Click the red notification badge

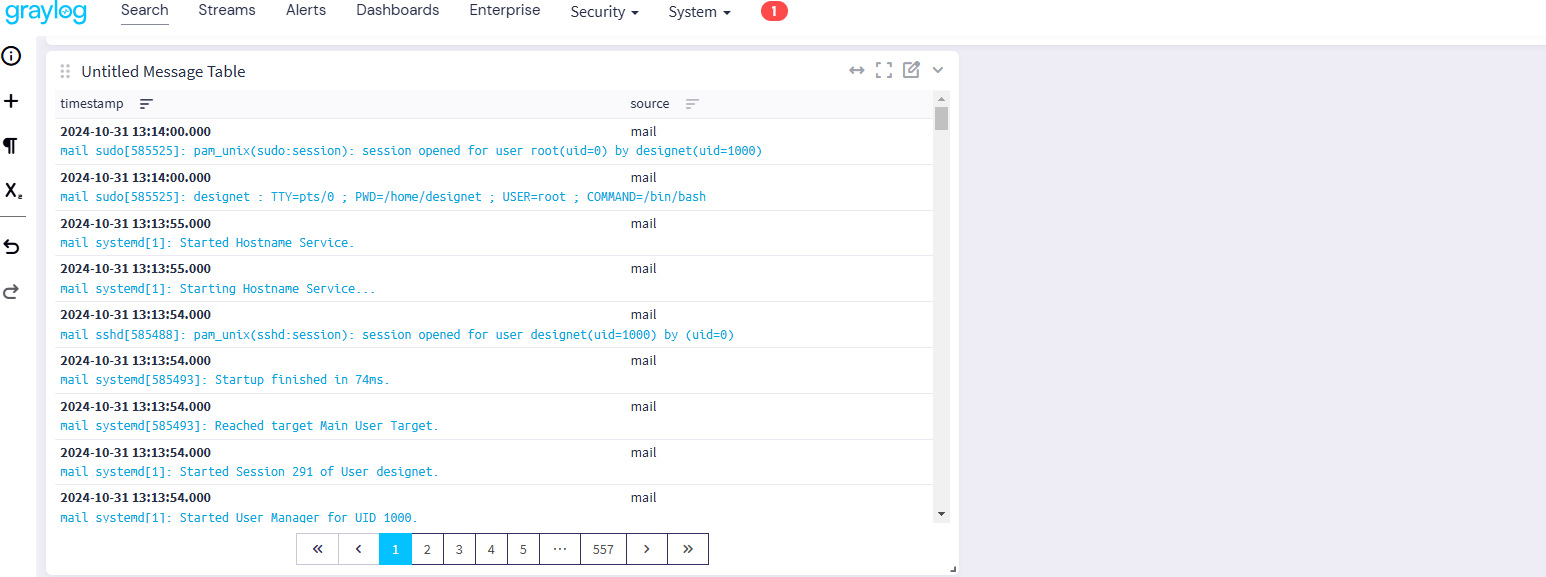click(774, 11)
